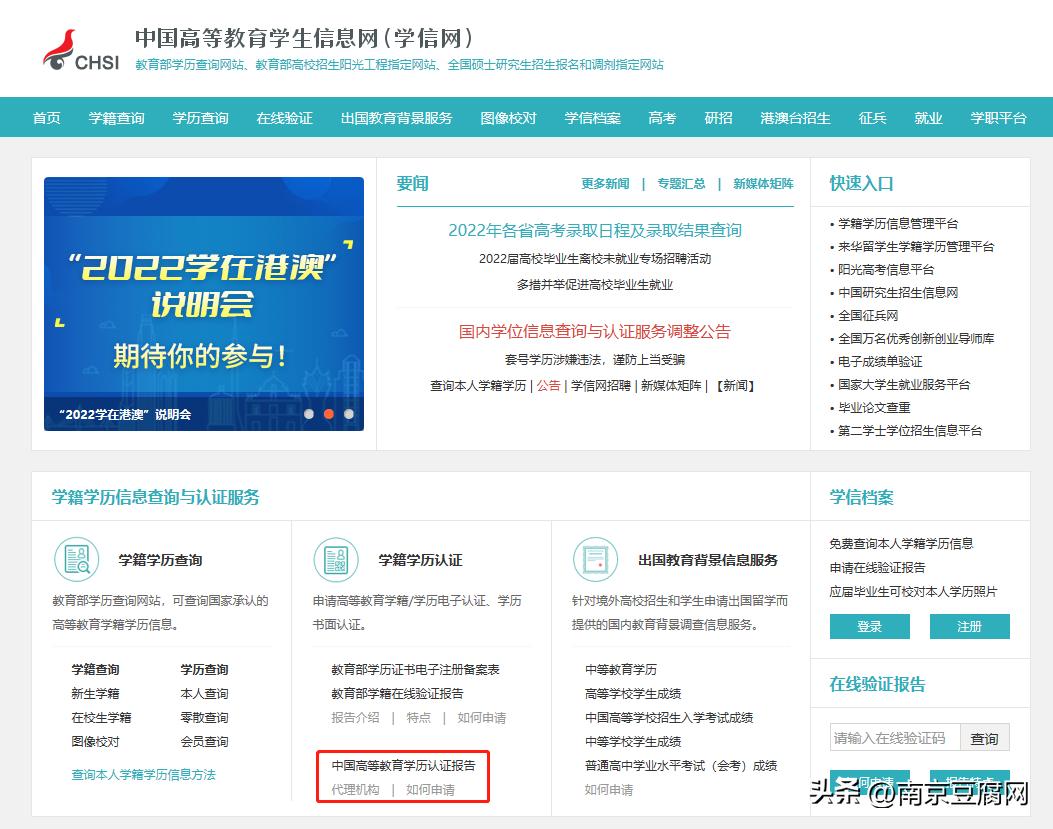Click 查询 to look up verification code
The width and height of the screenshot is (1053, 829).
coord(985,737)
